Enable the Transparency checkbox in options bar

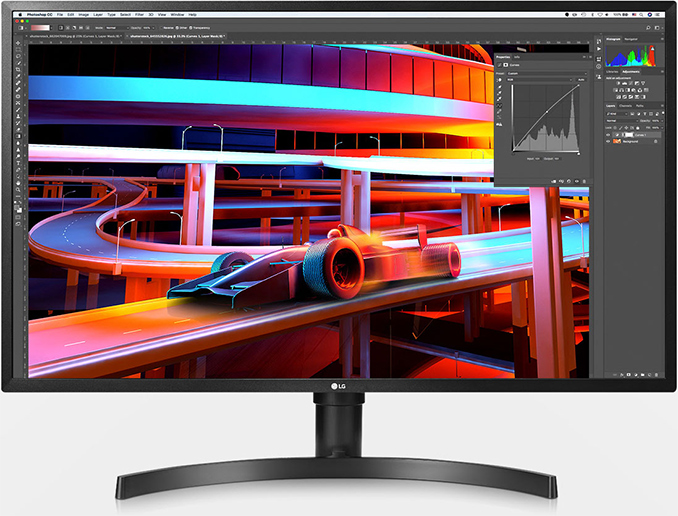click(191, 28)
